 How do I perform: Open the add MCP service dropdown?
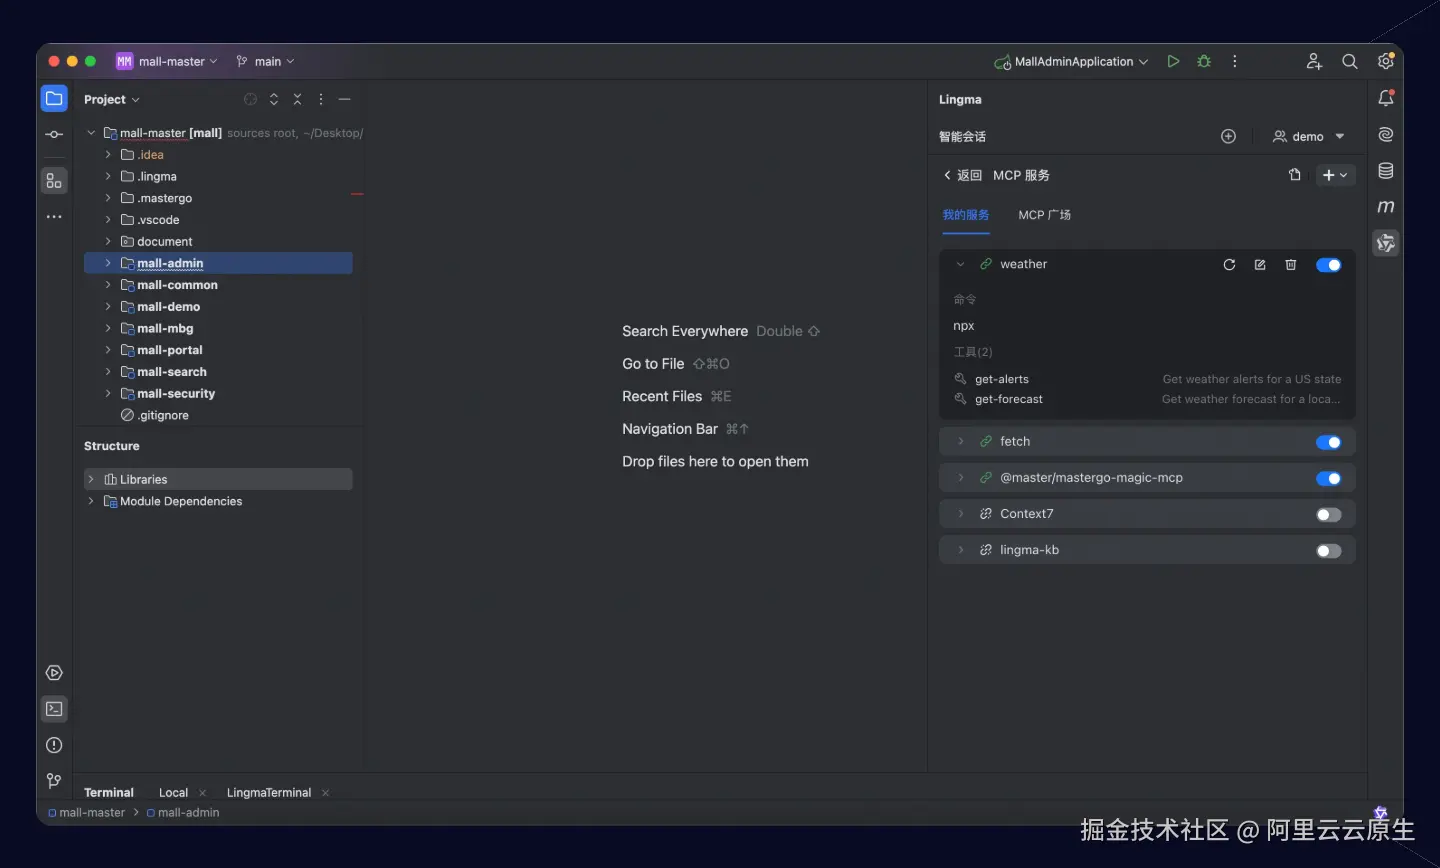pos(1336,175)
